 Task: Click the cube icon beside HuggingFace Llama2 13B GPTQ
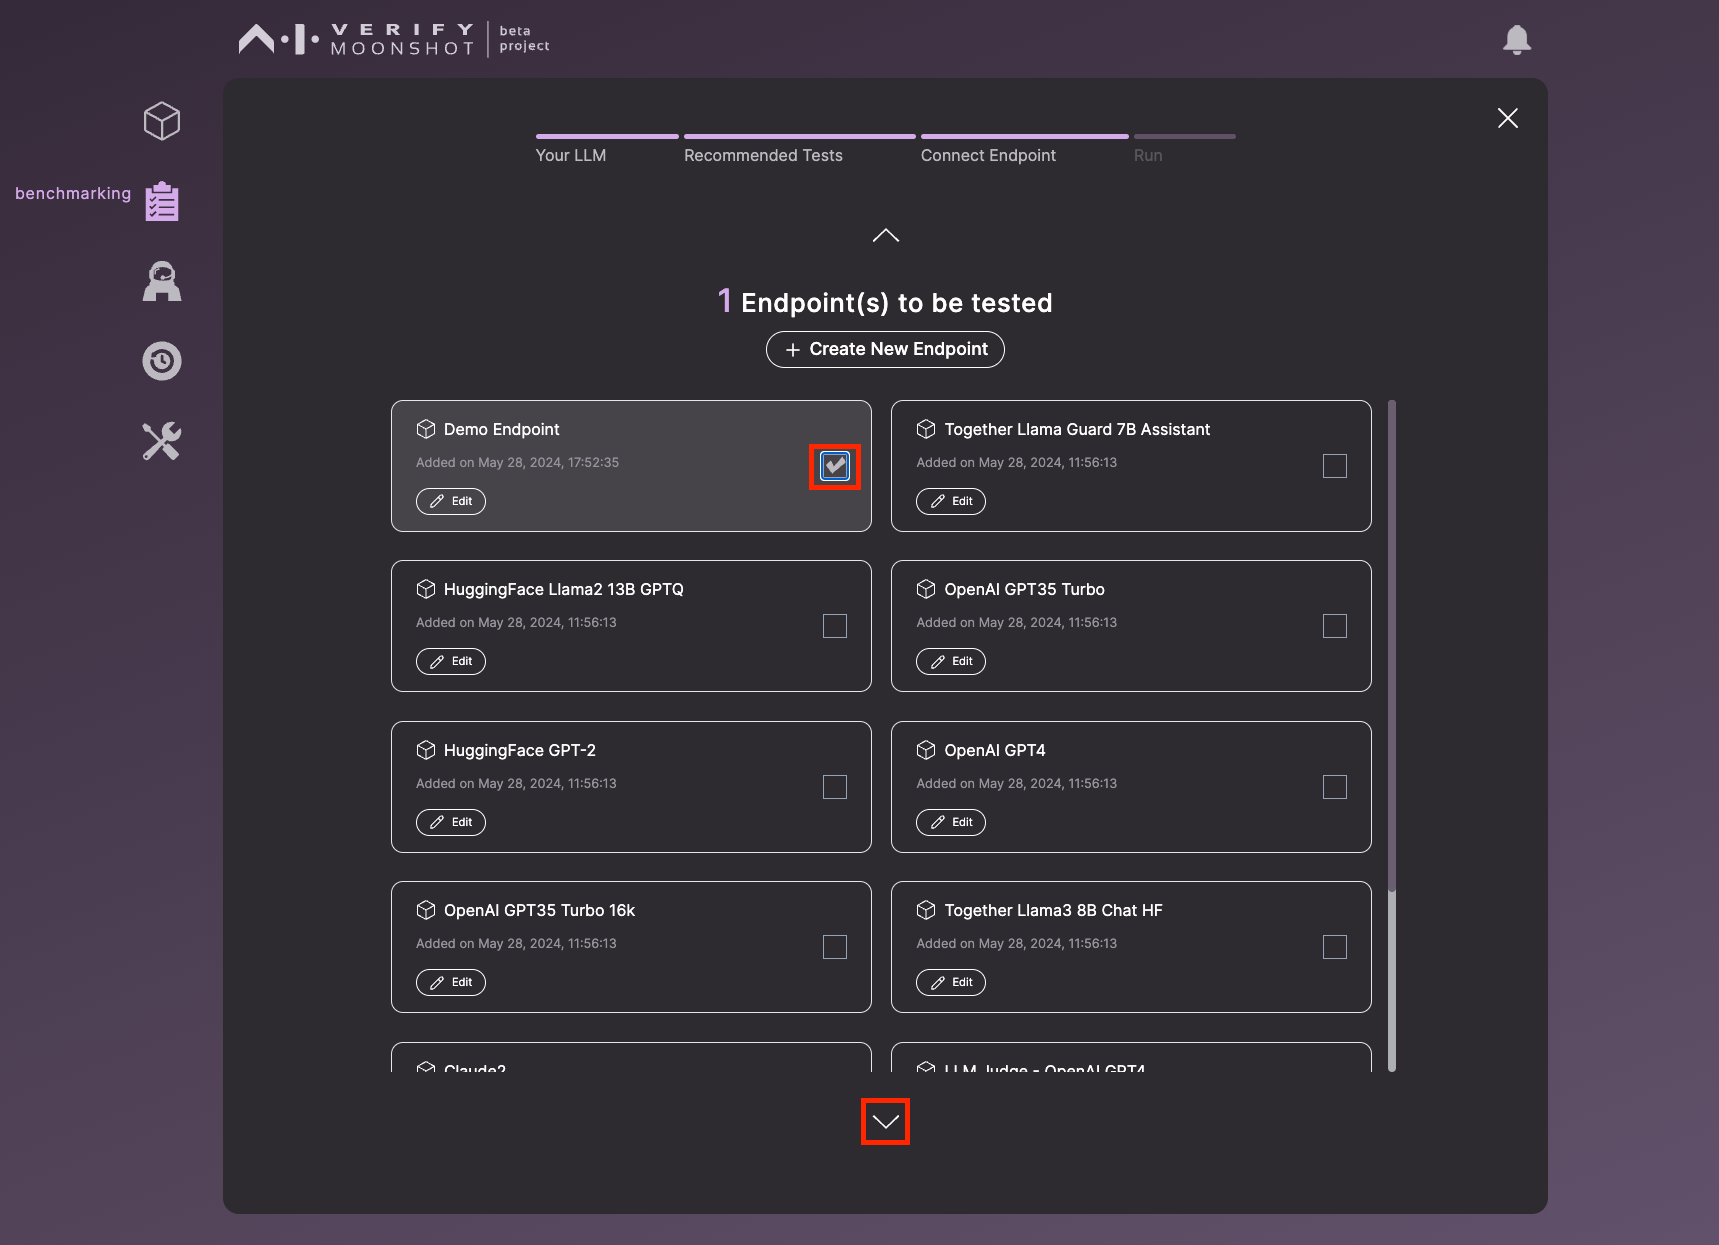[x=426, y=589]
